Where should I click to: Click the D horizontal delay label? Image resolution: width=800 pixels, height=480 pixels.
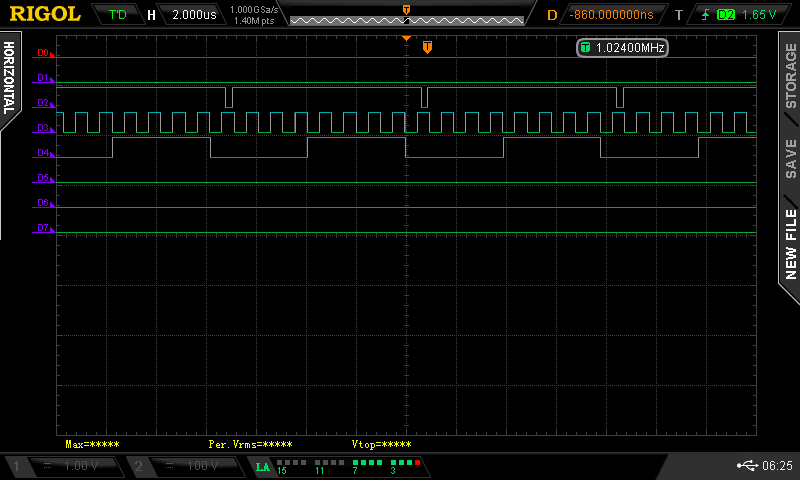click(552, 15)
